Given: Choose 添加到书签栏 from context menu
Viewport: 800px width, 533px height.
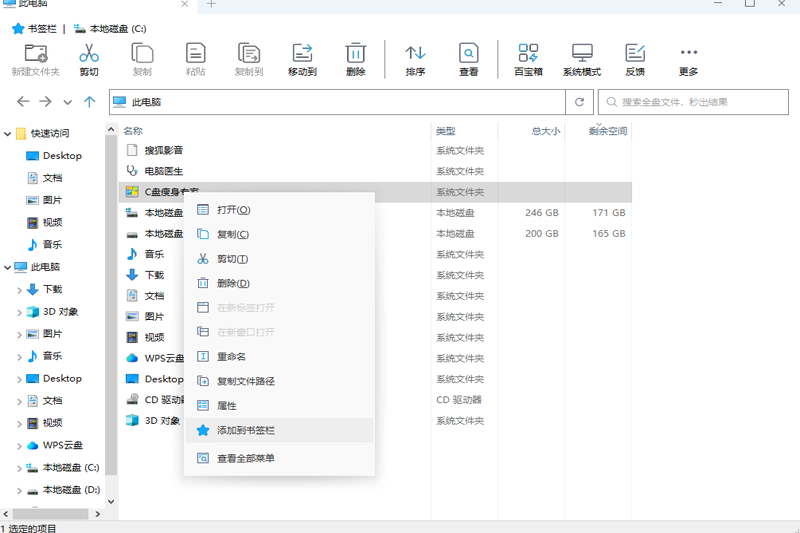Looking at the screenshot, I should point(246,430).
